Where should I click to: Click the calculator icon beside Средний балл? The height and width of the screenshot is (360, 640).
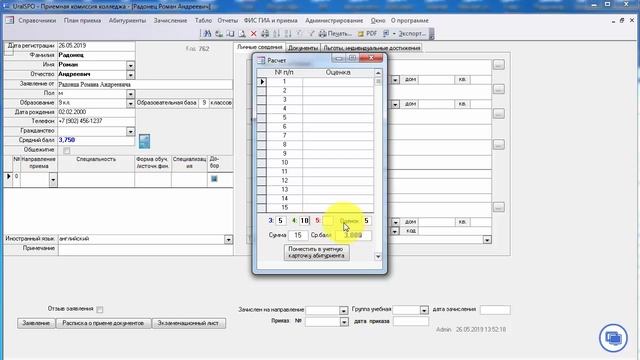(x=144, y=141)
